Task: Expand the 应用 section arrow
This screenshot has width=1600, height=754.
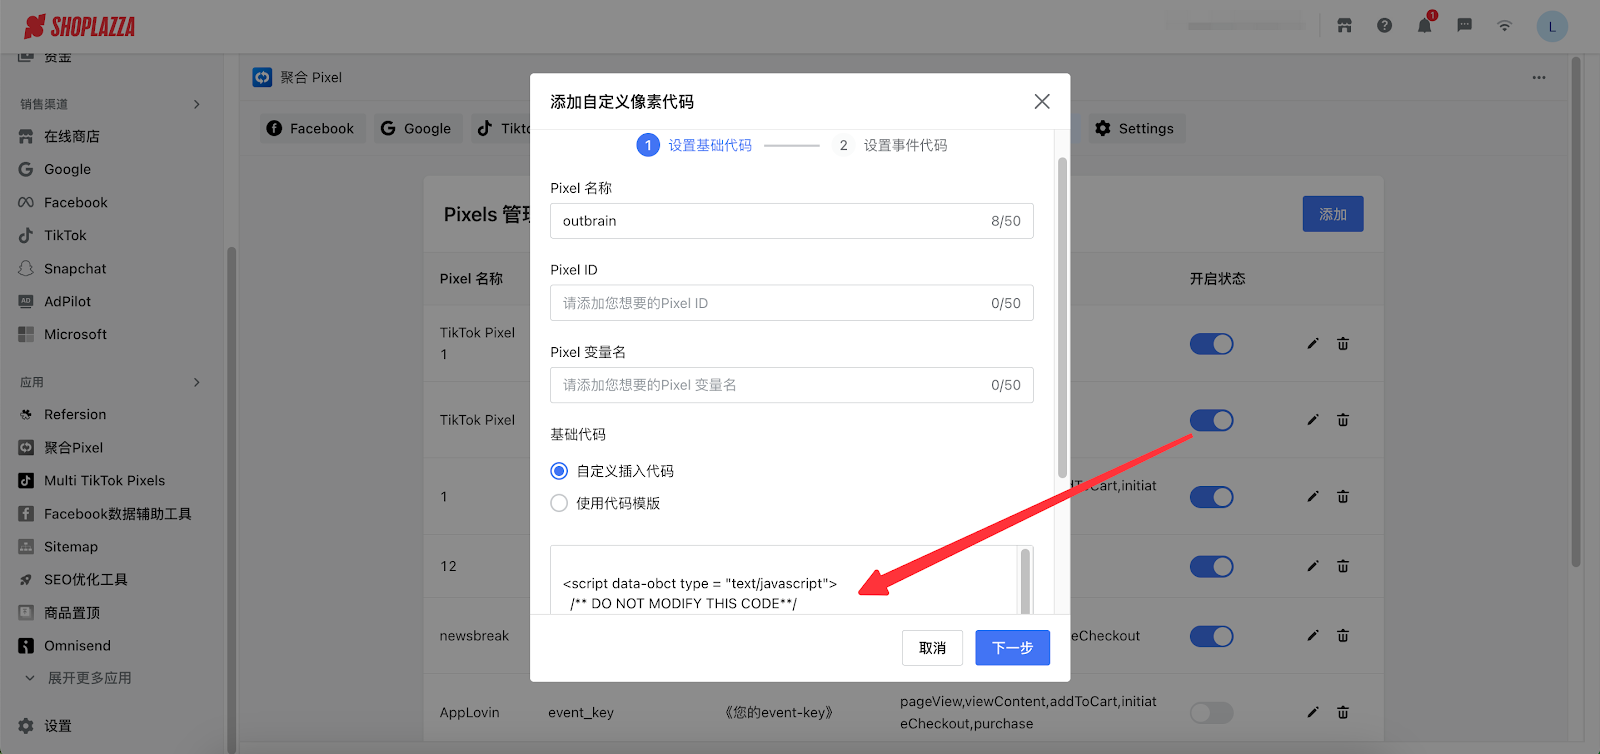Action: [196, 382]
